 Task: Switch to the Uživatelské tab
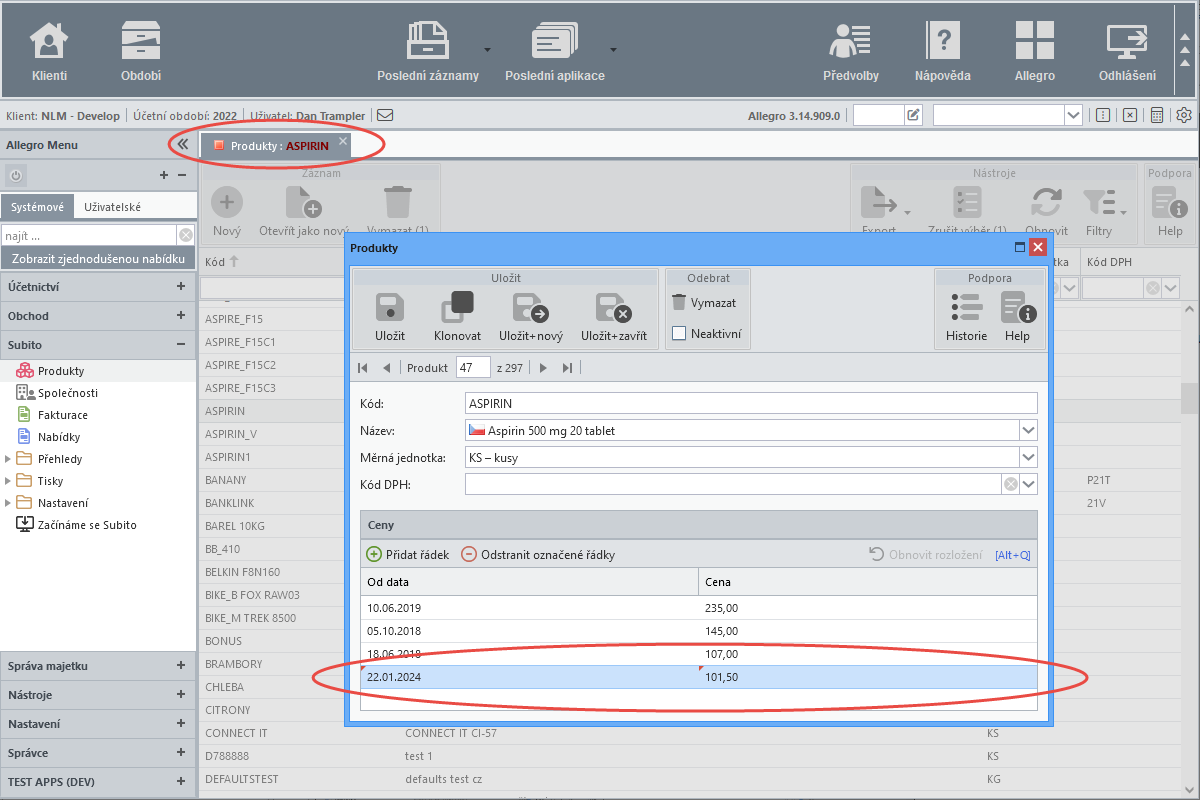pyautogui.click(x=112, y=207)
